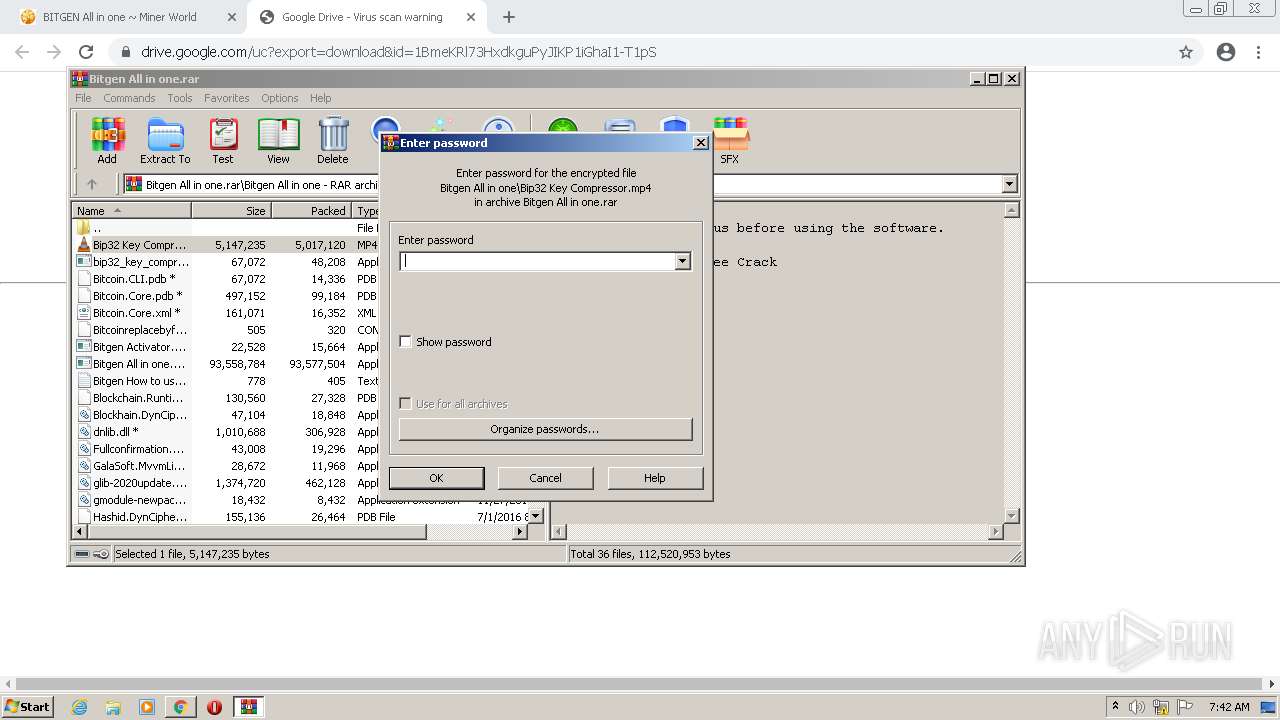Select Bitcoin.Core.xml file icon
1280x720 pixels.
click(x=84, y=313)
